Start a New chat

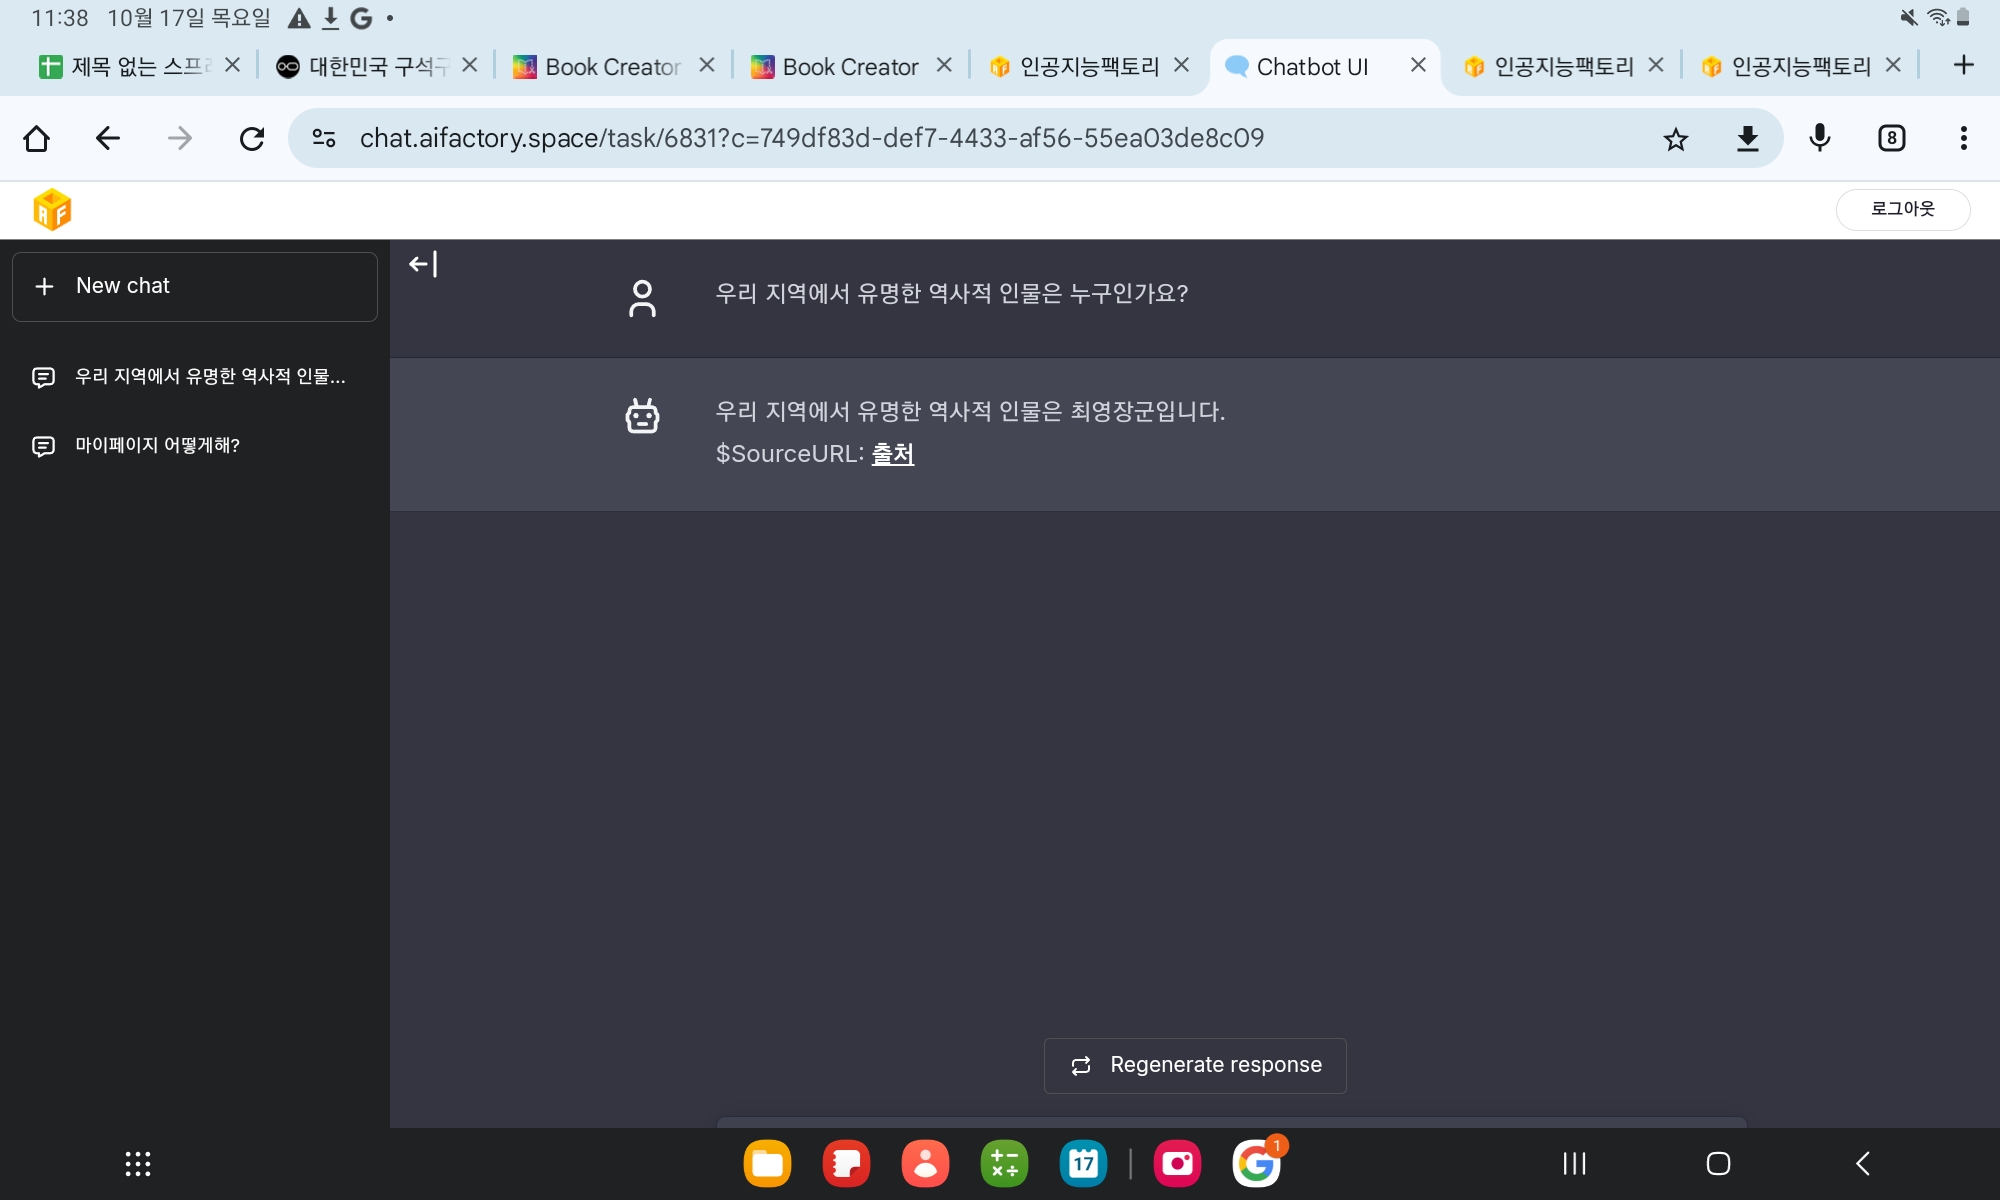195,286
